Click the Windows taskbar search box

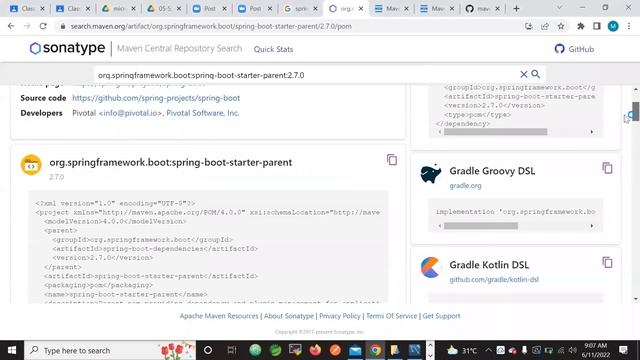point(110,350)
